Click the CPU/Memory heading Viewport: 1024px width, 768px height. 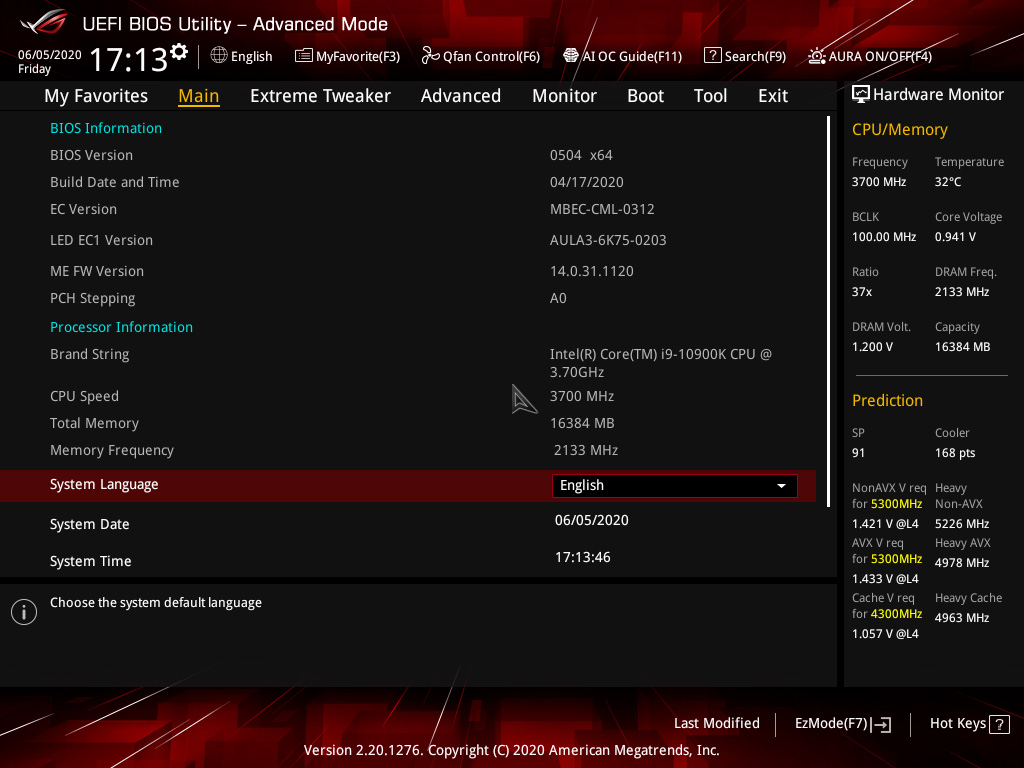coord(899,130)
